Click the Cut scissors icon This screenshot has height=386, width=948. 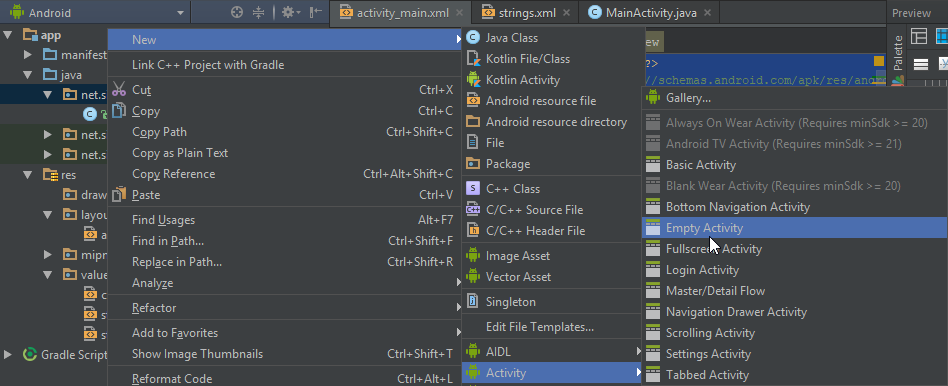(119, 90)
